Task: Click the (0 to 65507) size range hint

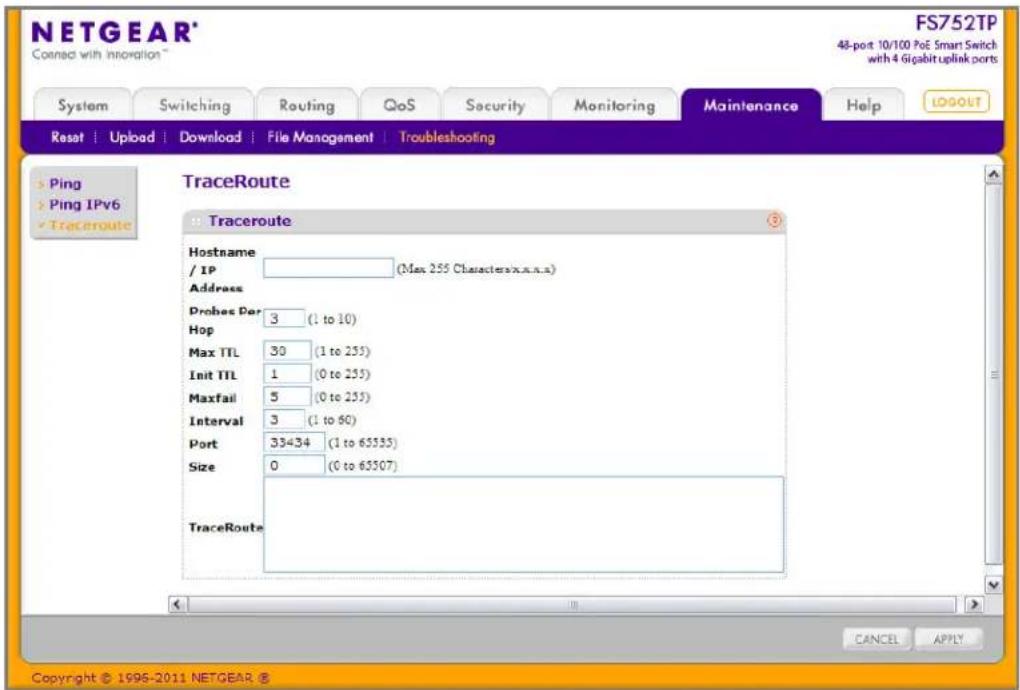Action: 362,466
